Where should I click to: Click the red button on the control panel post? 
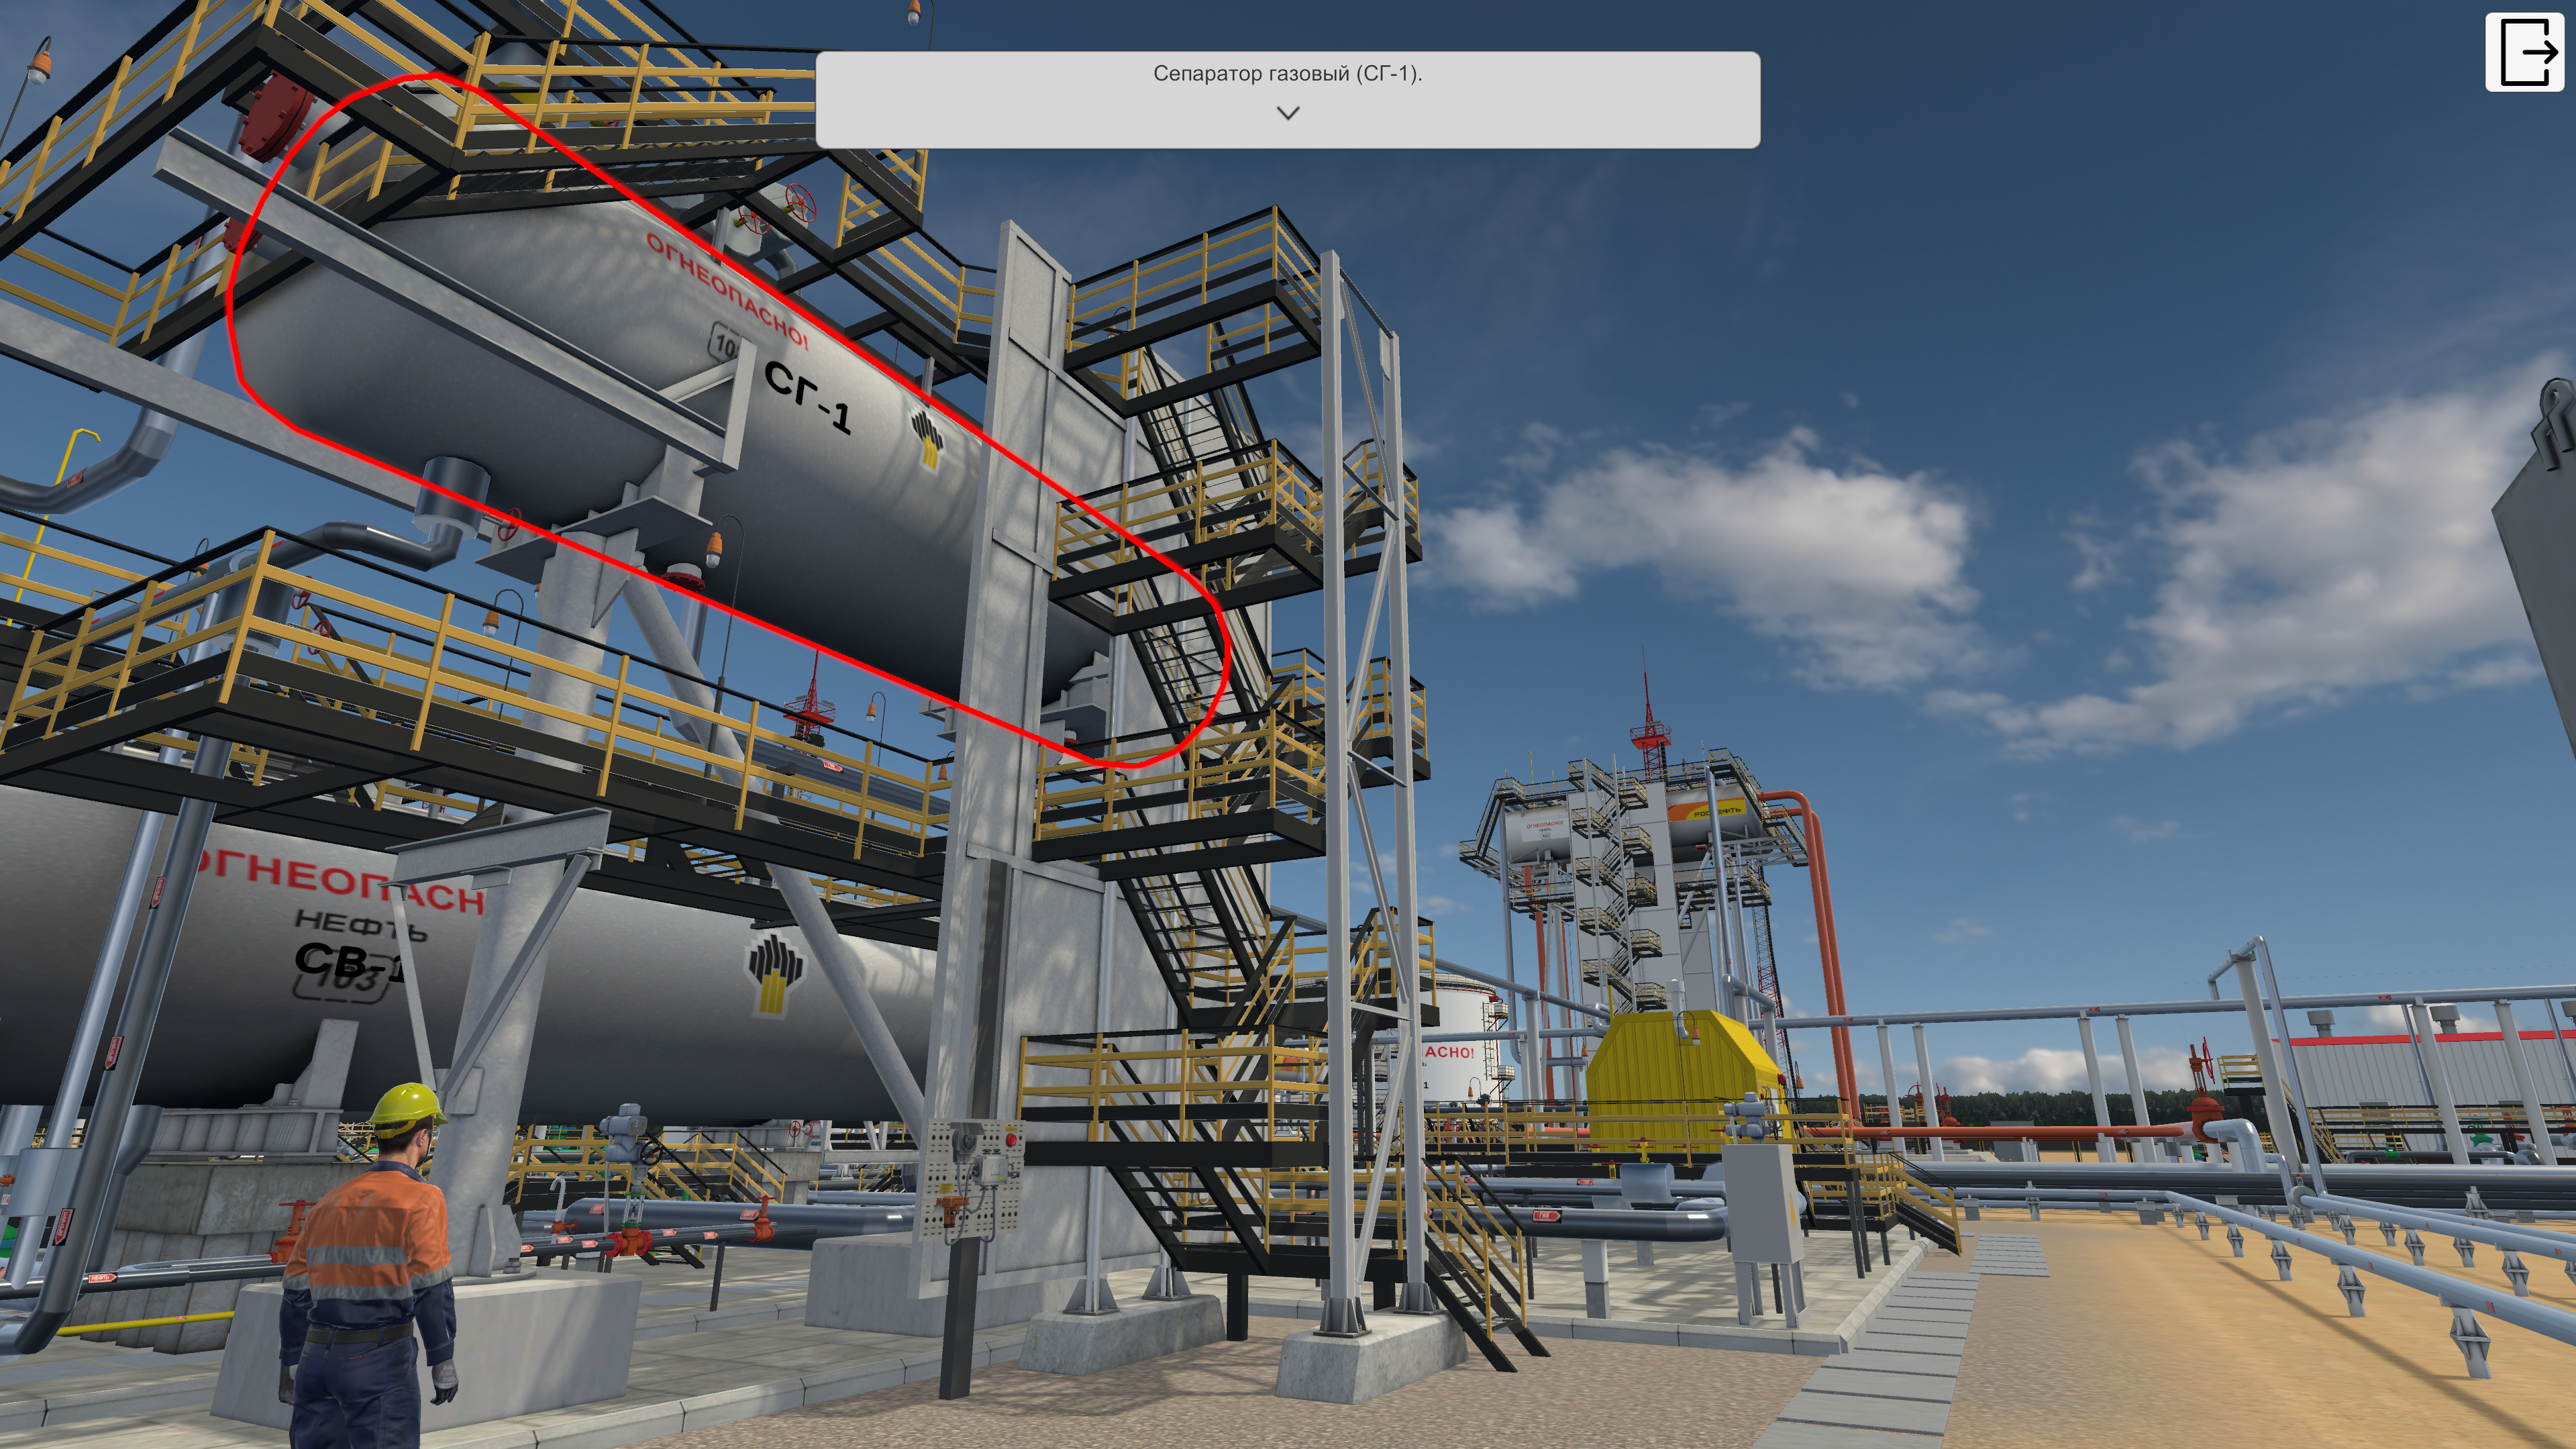[x=1011, y=1139]
